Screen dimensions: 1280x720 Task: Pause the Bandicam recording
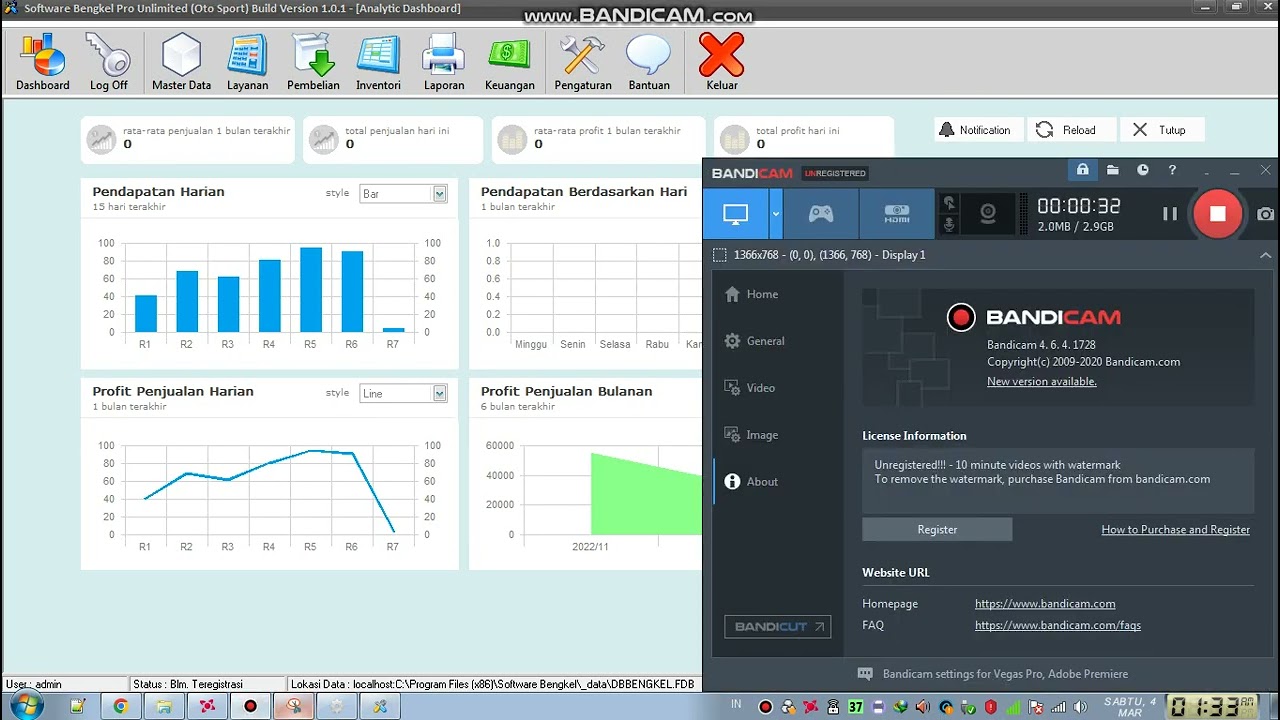[1169, 213]
